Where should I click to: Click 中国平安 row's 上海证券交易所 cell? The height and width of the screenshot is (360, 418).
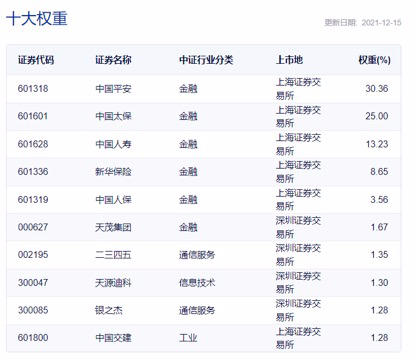tap(298, 89)
